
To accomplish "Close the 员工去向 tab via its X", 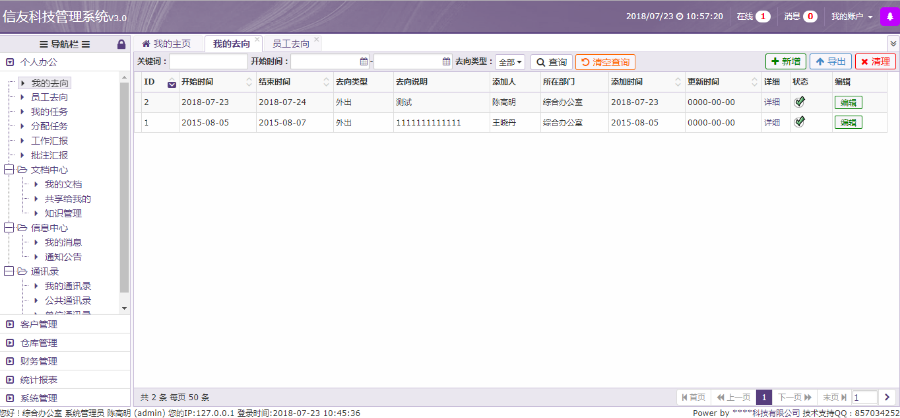I will tap(316, 40).
